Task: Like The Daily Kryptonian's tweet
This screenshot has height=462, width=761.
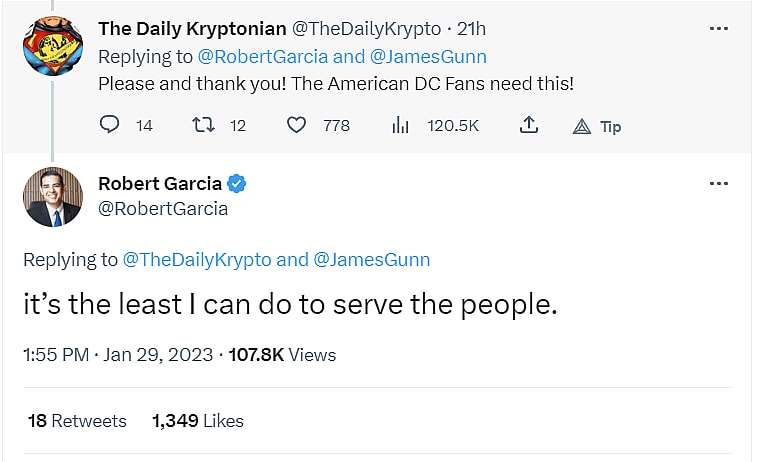Action: pos(296,125)
